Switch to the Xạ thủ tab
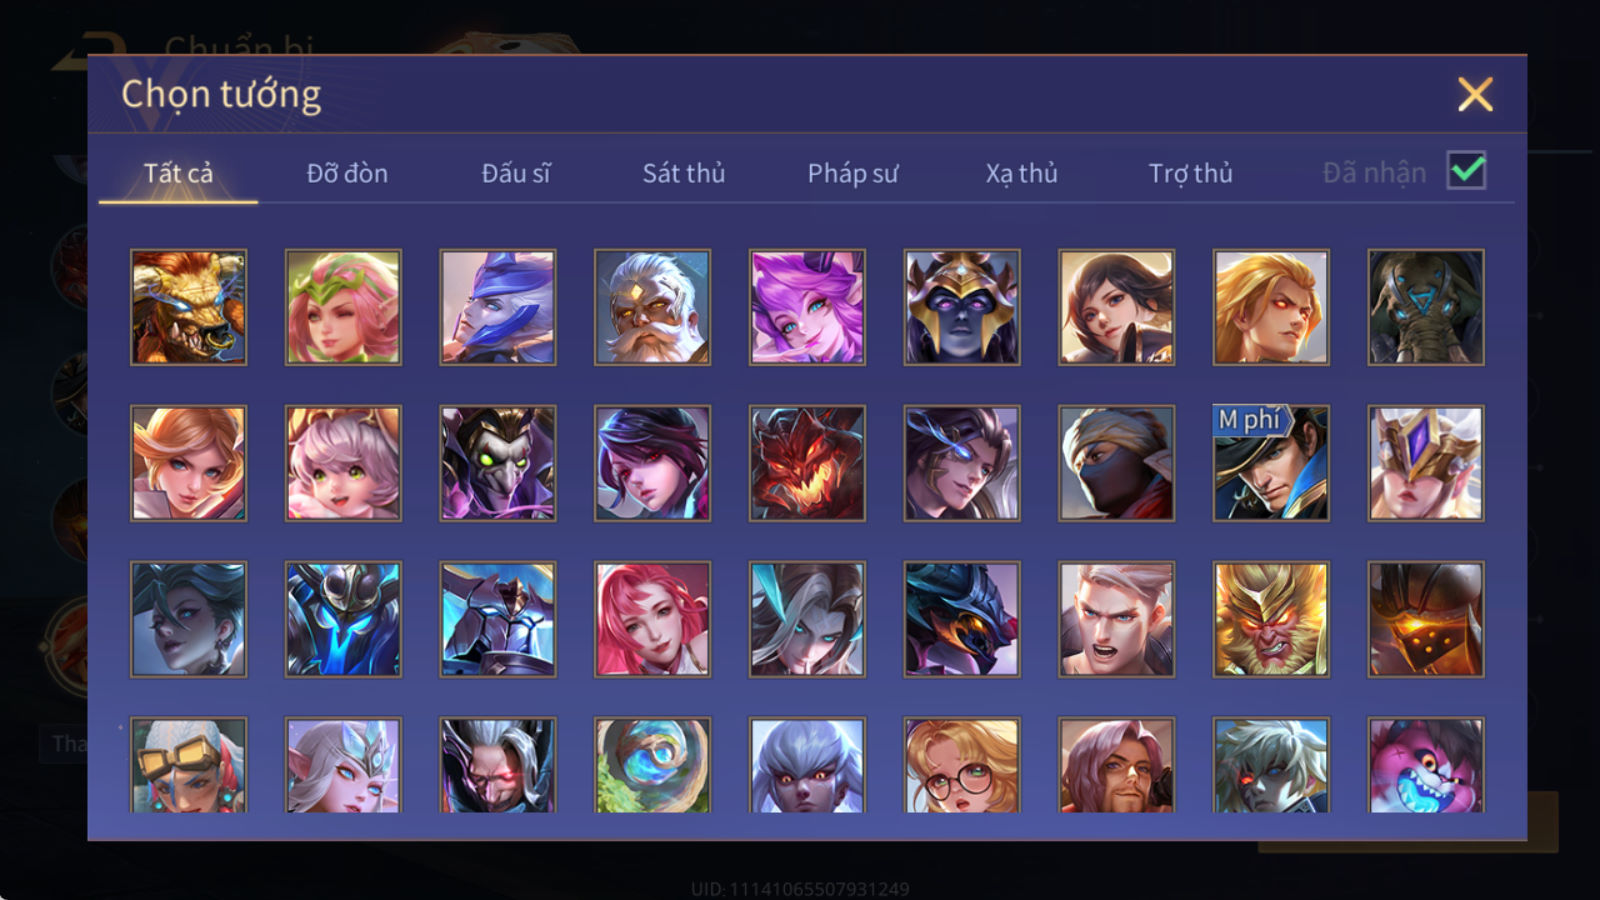1600x900 pixels. coord(1022,173)
